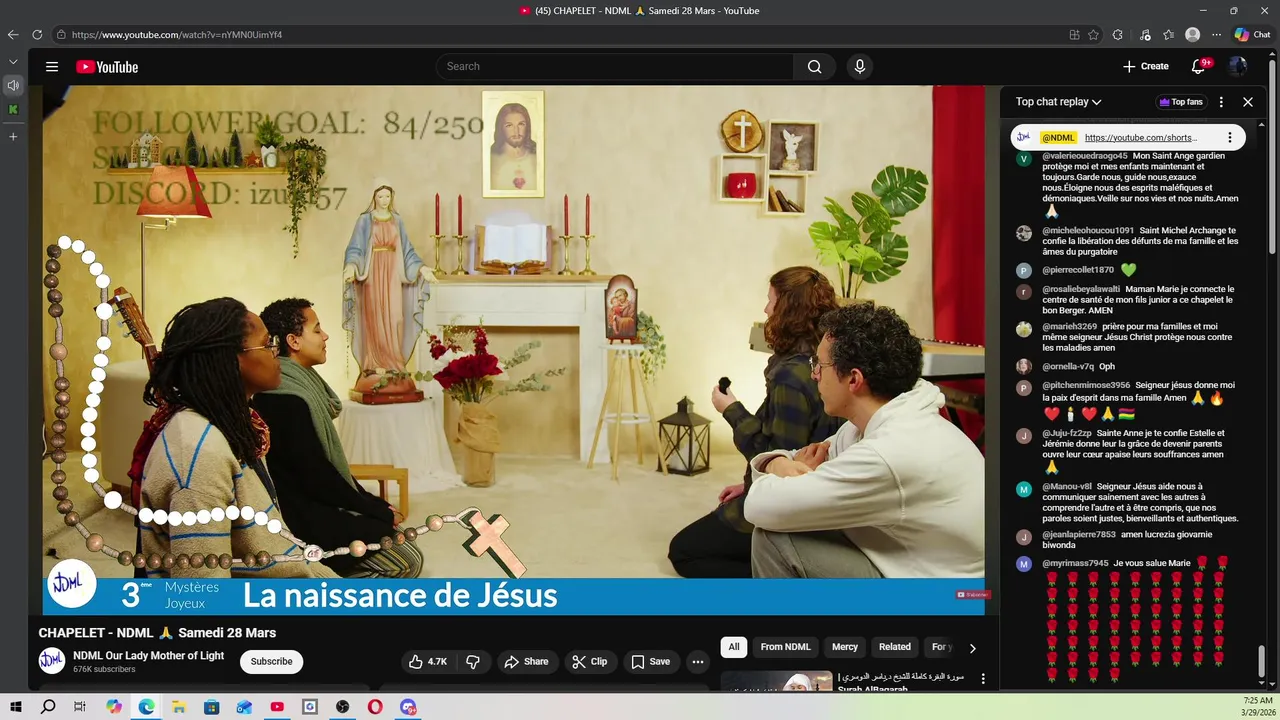Image resolution: width=1280 pixels, height=720 pixels.
Task: Select the audio-playing tab in sidebar
Action: 13,85
